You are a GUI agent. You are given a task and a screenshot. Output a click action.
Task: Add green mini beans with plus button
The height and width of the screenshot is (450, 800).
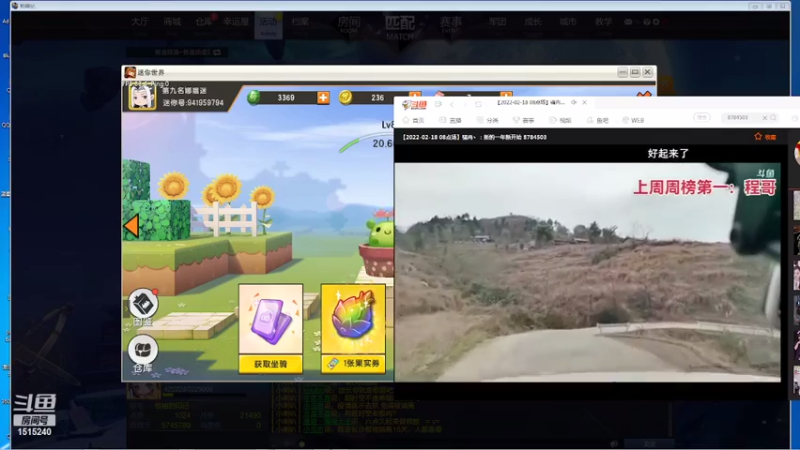[323, 97]
